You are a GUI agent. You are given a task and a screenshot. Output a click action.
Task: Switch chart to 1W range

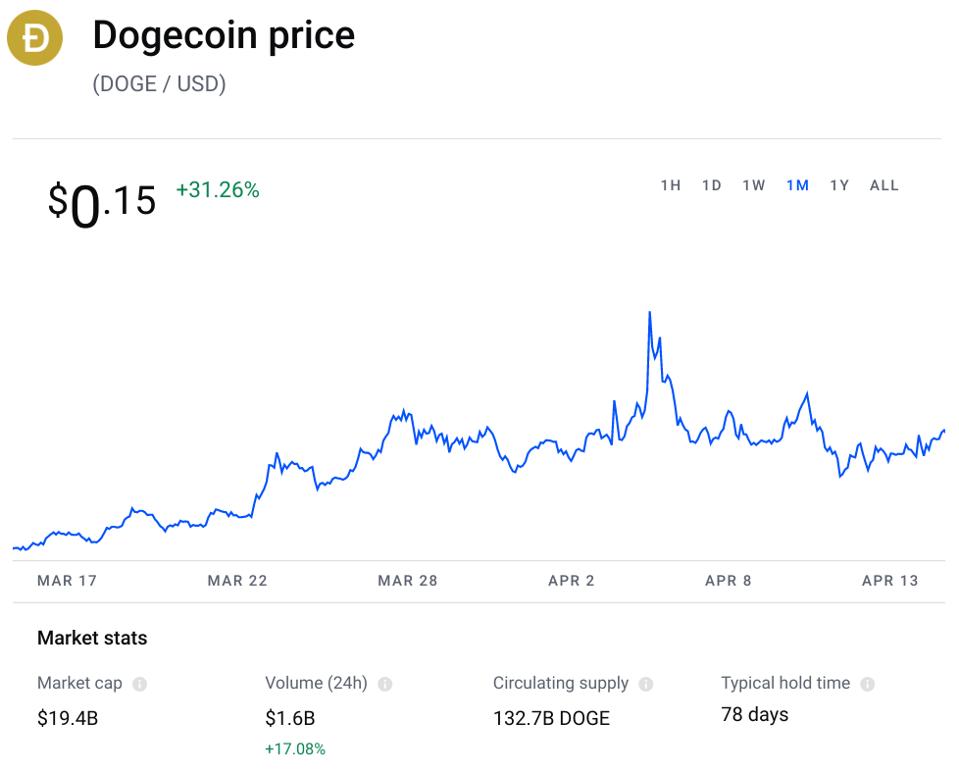[x=754, y=185]
